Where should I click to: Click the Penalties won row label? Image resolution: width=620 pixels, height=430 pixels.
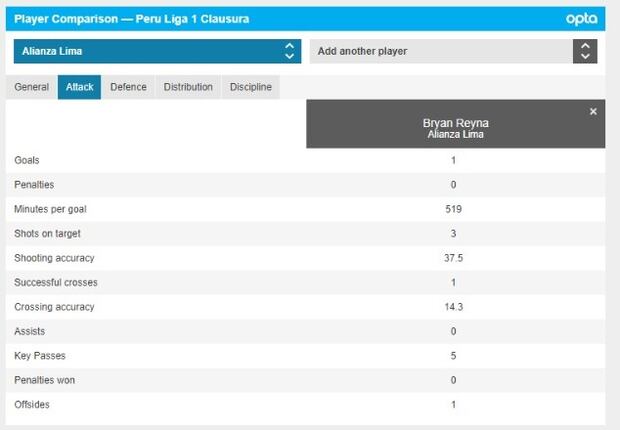pos(44,380)
